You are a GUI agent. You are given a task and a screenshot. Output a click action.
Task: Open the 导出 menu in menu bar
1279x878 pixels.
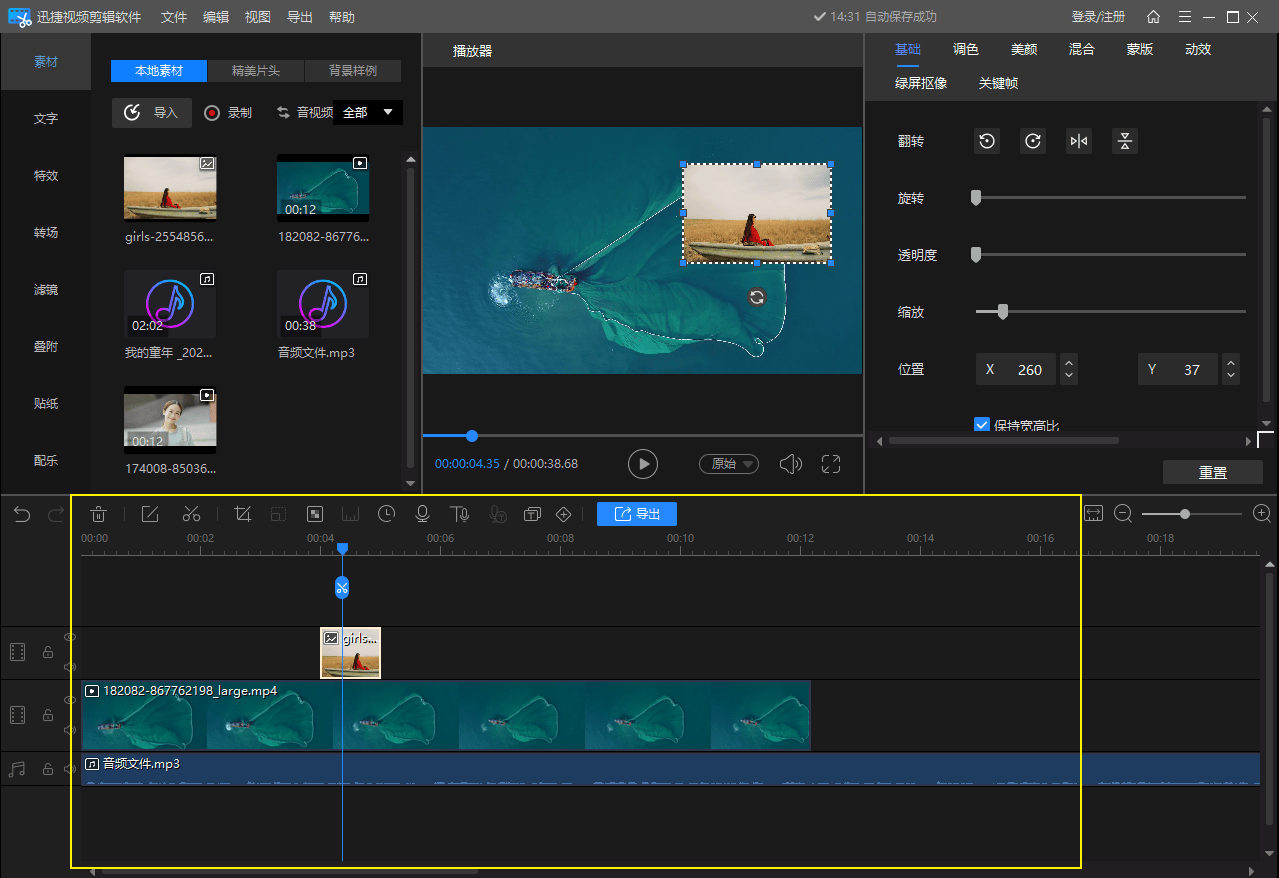[x=299, y=17]
